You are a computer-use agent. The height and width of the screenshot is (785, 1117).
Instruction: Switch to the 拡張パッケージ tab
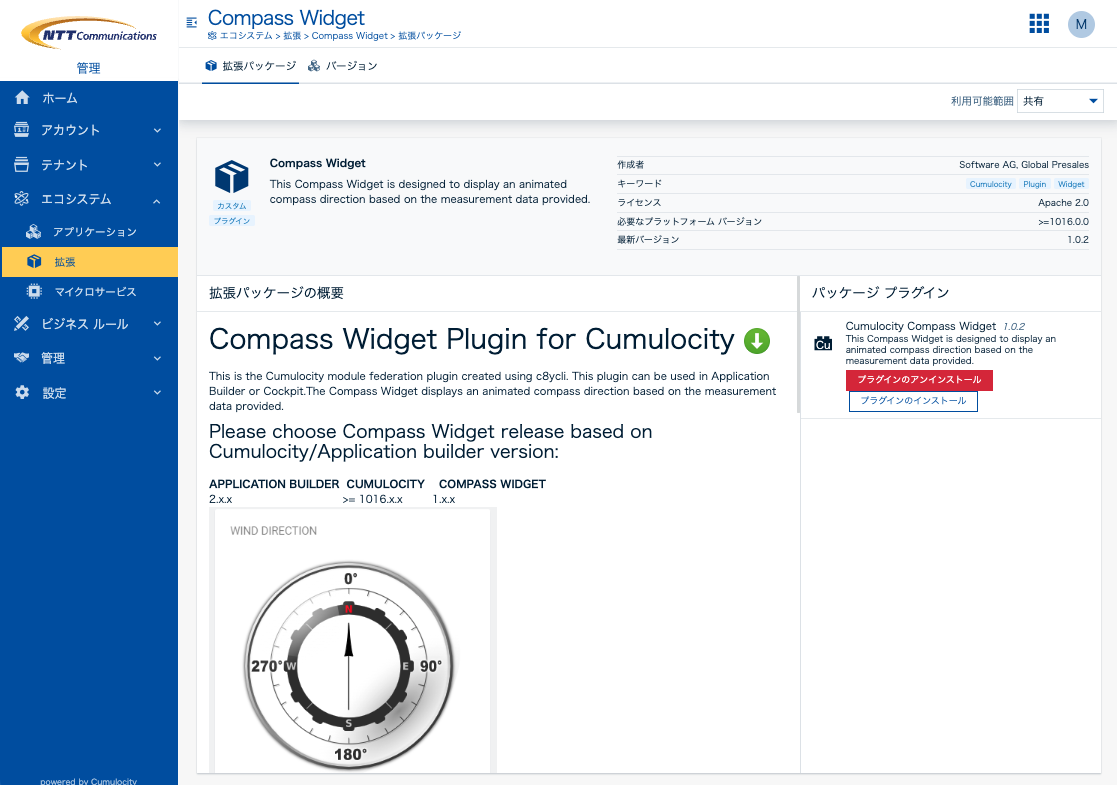pos(251,66)
